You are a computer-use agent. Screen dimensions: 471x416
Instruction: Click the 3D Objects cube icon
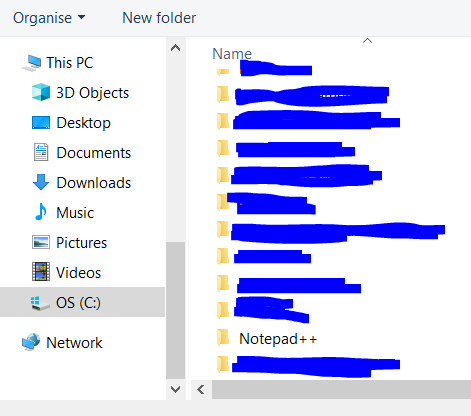click(x=41, y=92)
